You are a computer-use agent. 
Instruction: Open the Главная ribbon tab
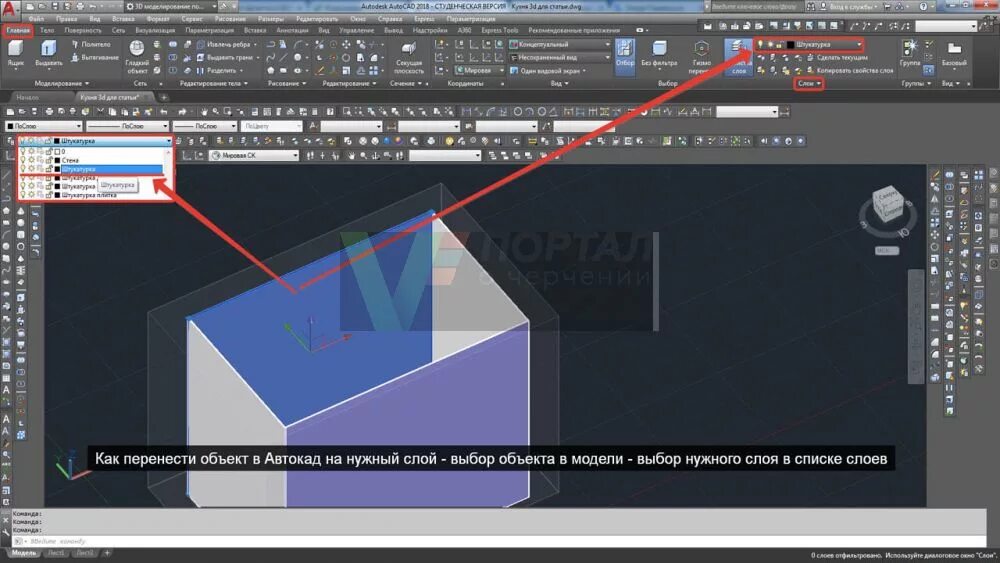coord(18,30)
